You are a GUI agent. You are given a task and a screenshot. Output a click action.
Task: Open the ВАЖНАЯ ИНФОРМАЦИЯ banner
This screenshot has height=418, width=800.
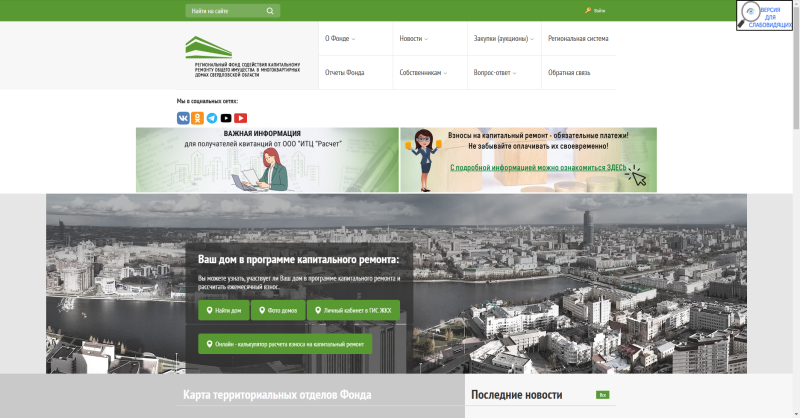[x=267, y=160]
